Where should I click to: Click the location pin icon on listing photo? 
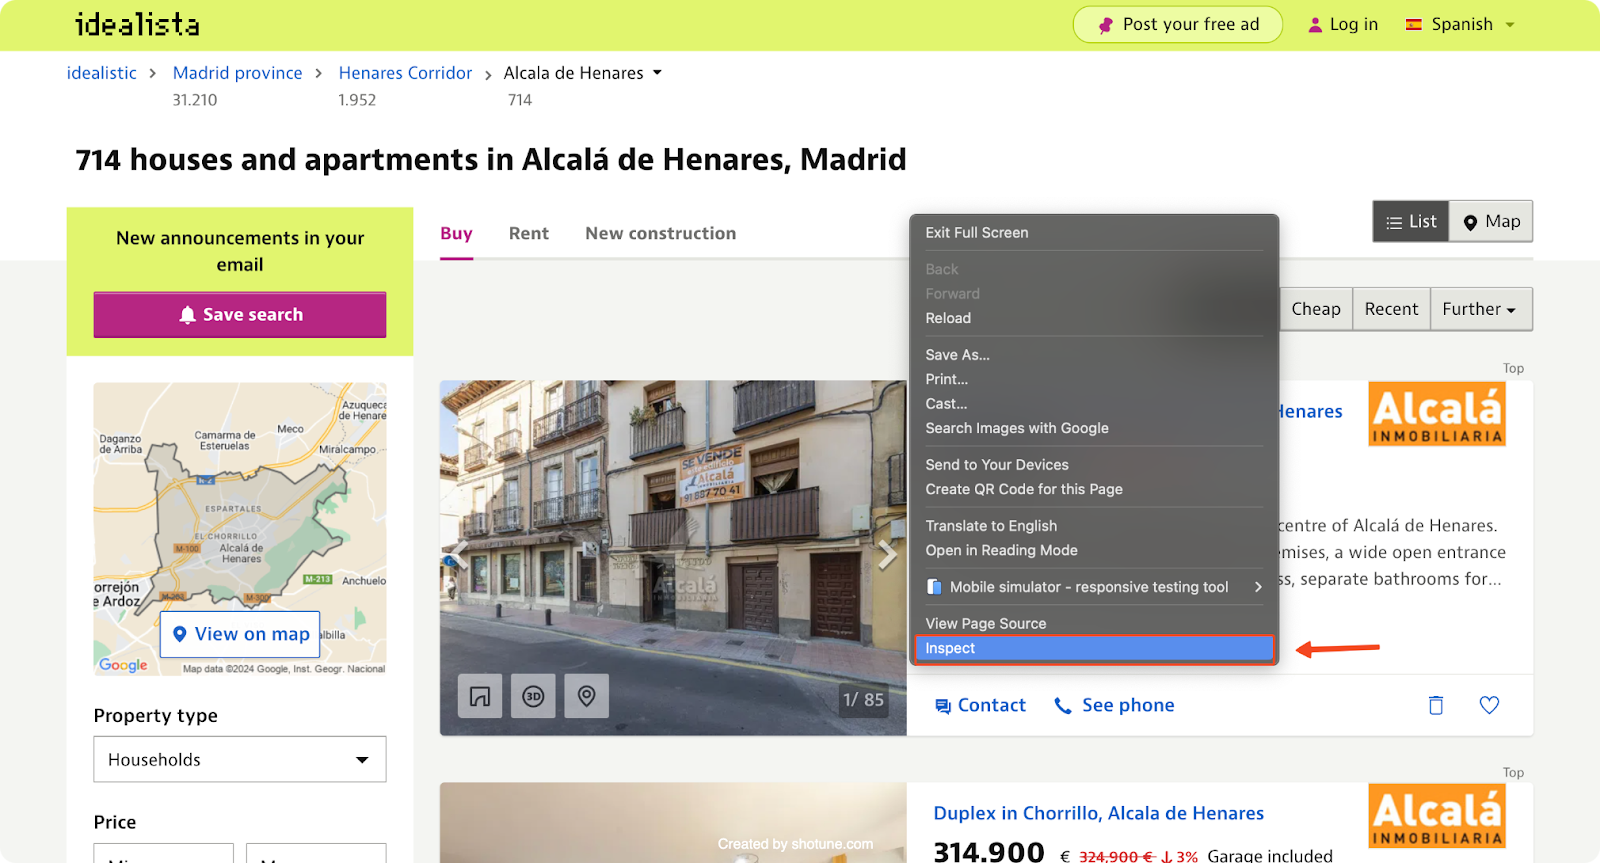[587, 696]
